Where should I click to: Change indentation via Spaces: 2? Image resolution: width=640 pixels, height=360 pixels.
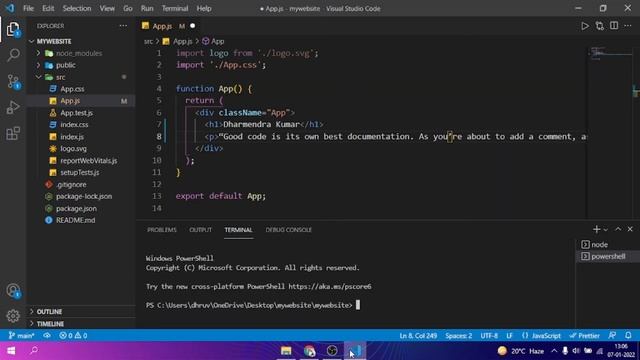[x=459, y=336]
